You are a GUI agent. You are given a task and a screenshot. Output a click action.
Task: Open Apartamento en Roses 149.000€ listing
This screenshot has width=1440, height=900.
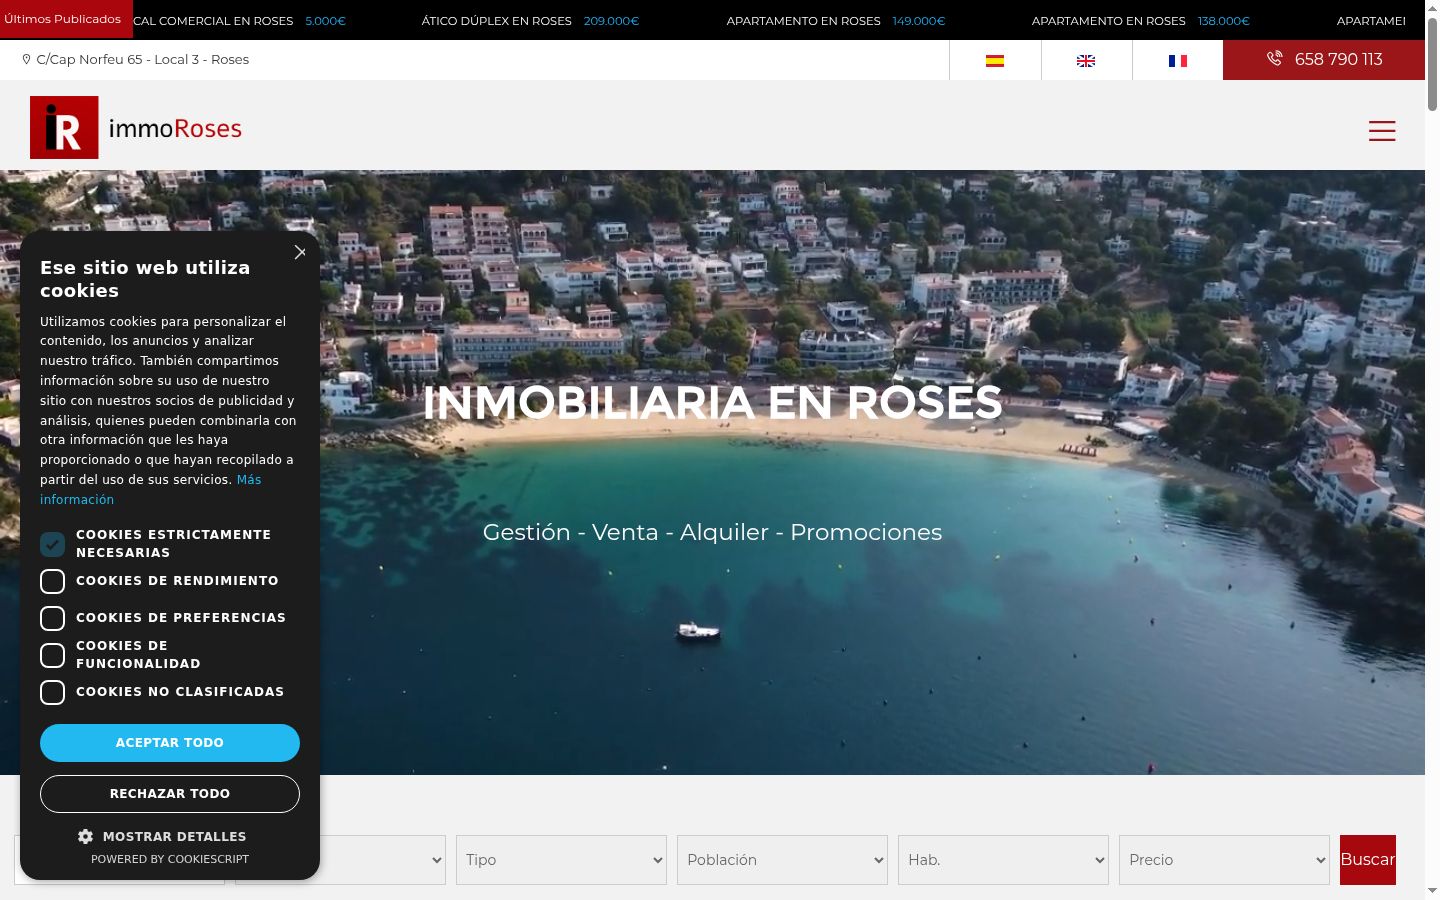836,21
